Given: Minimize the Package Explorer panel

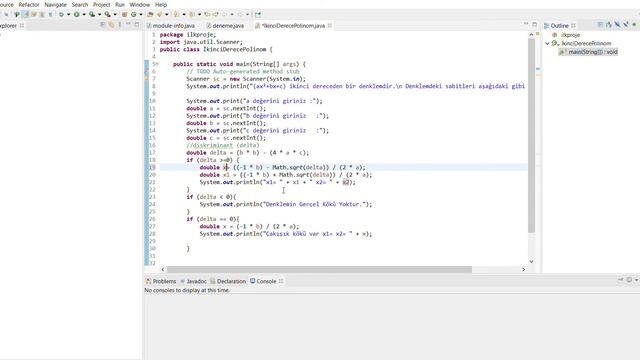Looking at the screenshot, I should pyautogui.click(x=128, y=24).
